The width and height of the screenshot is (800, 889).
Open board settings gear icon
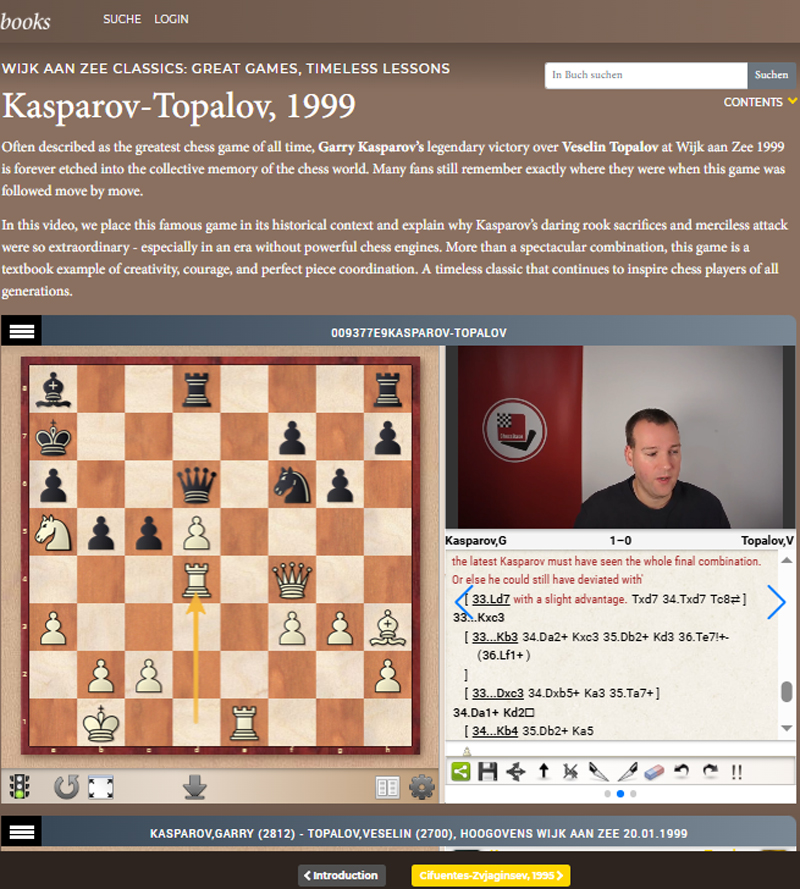(422, 787)
